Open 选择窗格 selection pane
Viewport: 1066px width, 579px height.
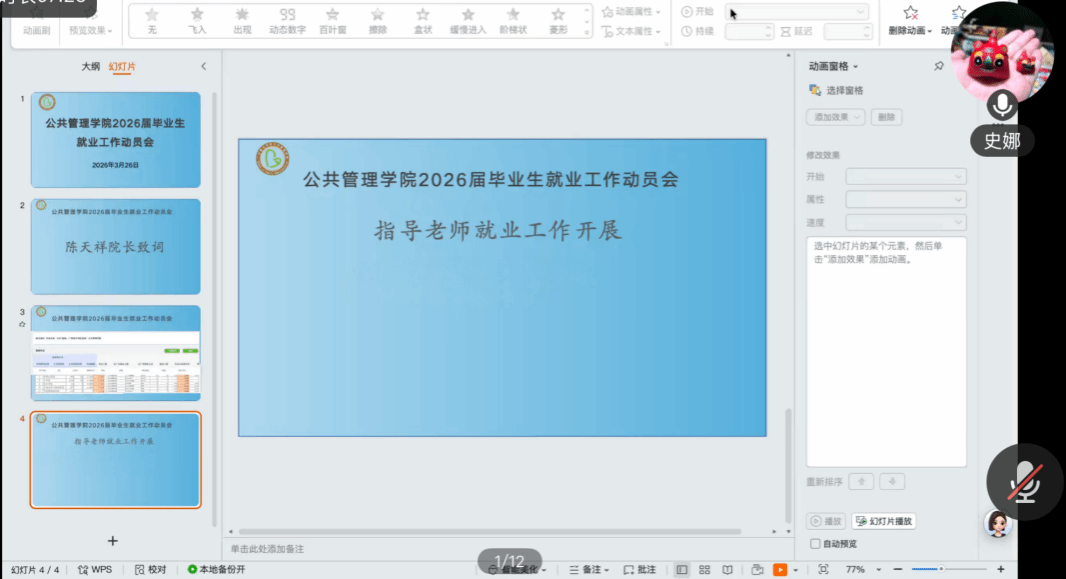836,90
